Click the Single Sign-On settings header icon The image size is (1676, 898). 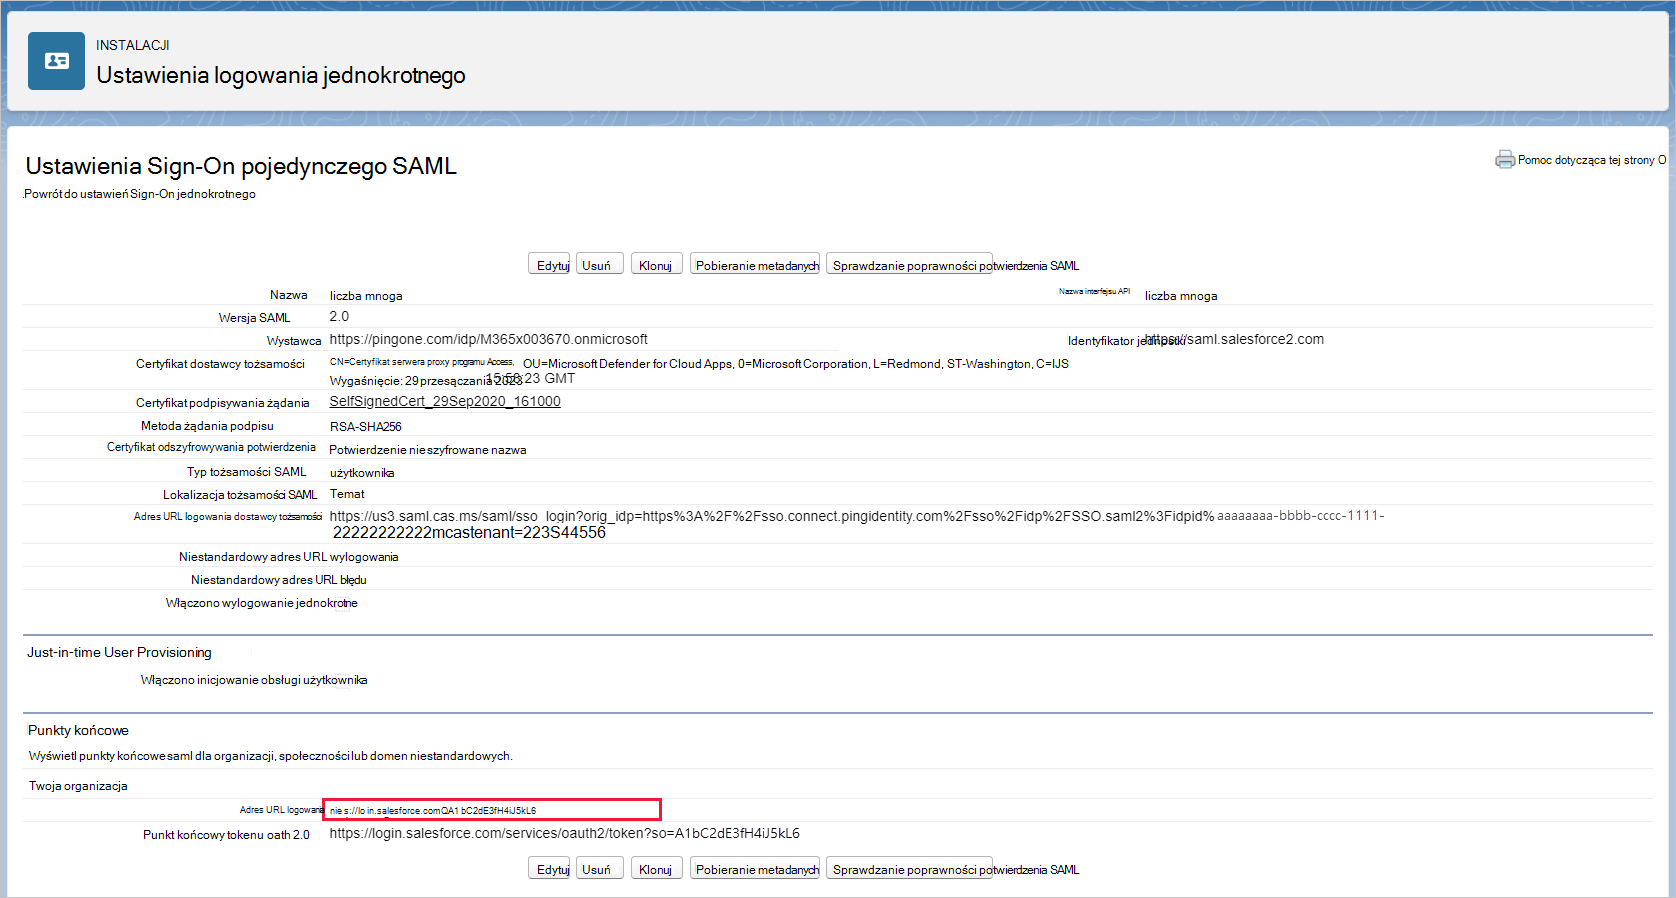click(56, 61)
